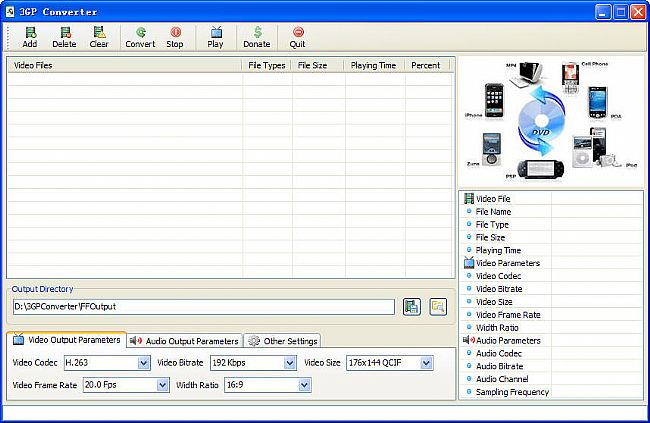
Task: Click the Play toolbar icon
Action: pos(215,37)
